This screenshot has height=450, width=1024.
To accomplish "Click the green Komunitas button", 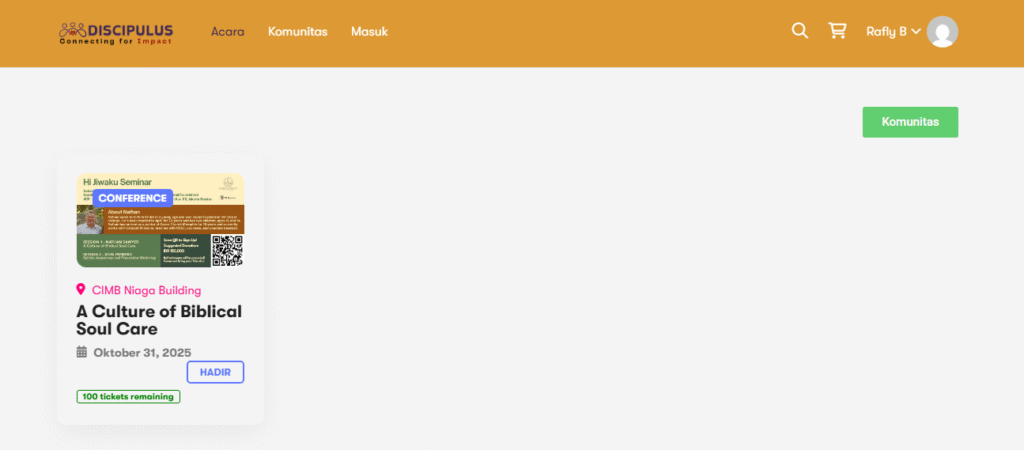I will (x=910, y=122).
